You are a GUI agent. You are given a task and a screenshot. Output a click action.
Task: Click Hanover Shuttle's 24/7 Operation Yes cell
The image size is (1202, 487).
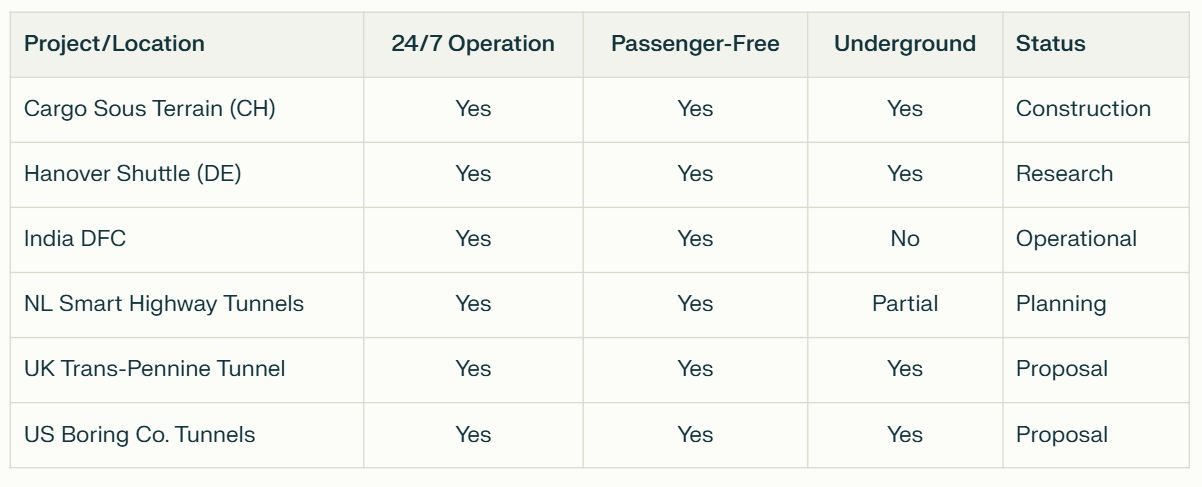473,174
